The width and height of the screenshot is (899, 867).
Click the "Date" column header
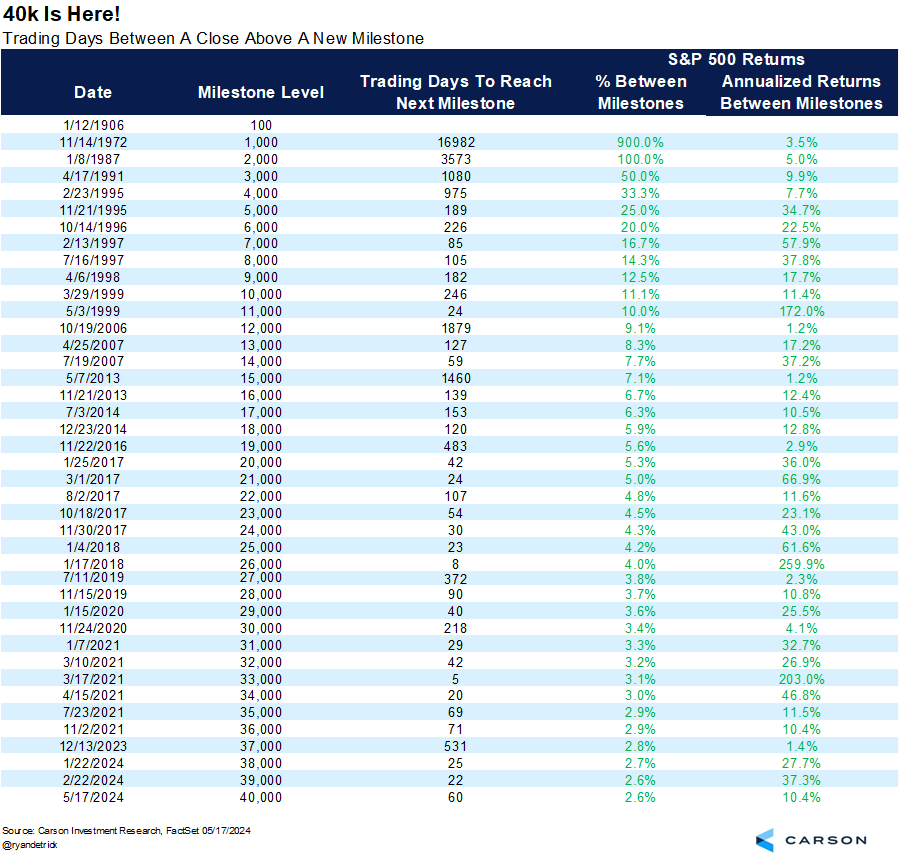coord(93,92)
